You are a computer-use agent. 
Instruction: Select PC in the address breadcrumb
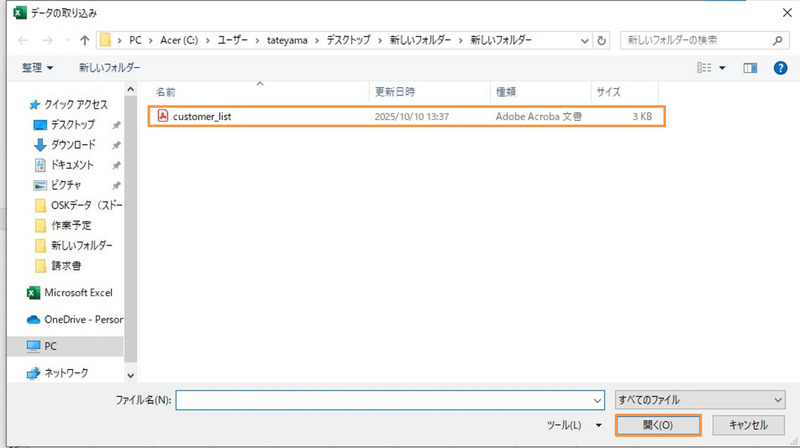pyautogui.click(x=135, y=40)
